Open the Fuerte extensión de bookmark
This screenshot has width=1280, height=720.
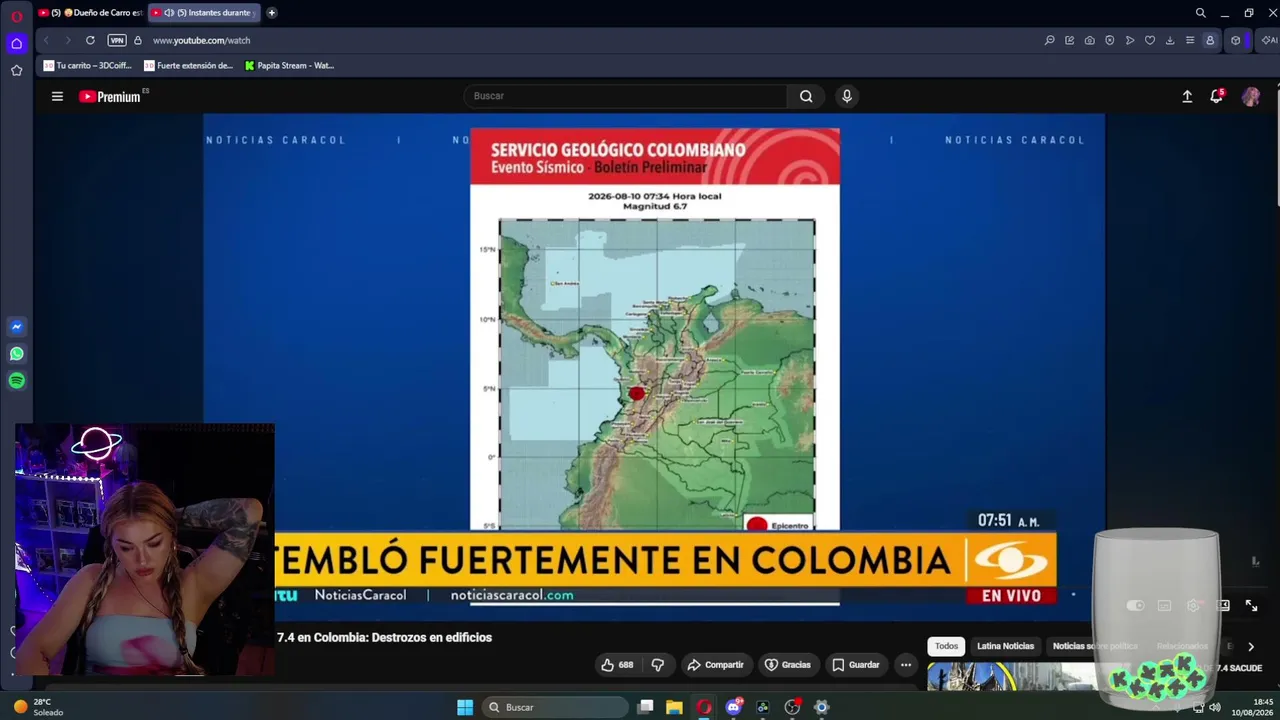[x=188, y=65]
